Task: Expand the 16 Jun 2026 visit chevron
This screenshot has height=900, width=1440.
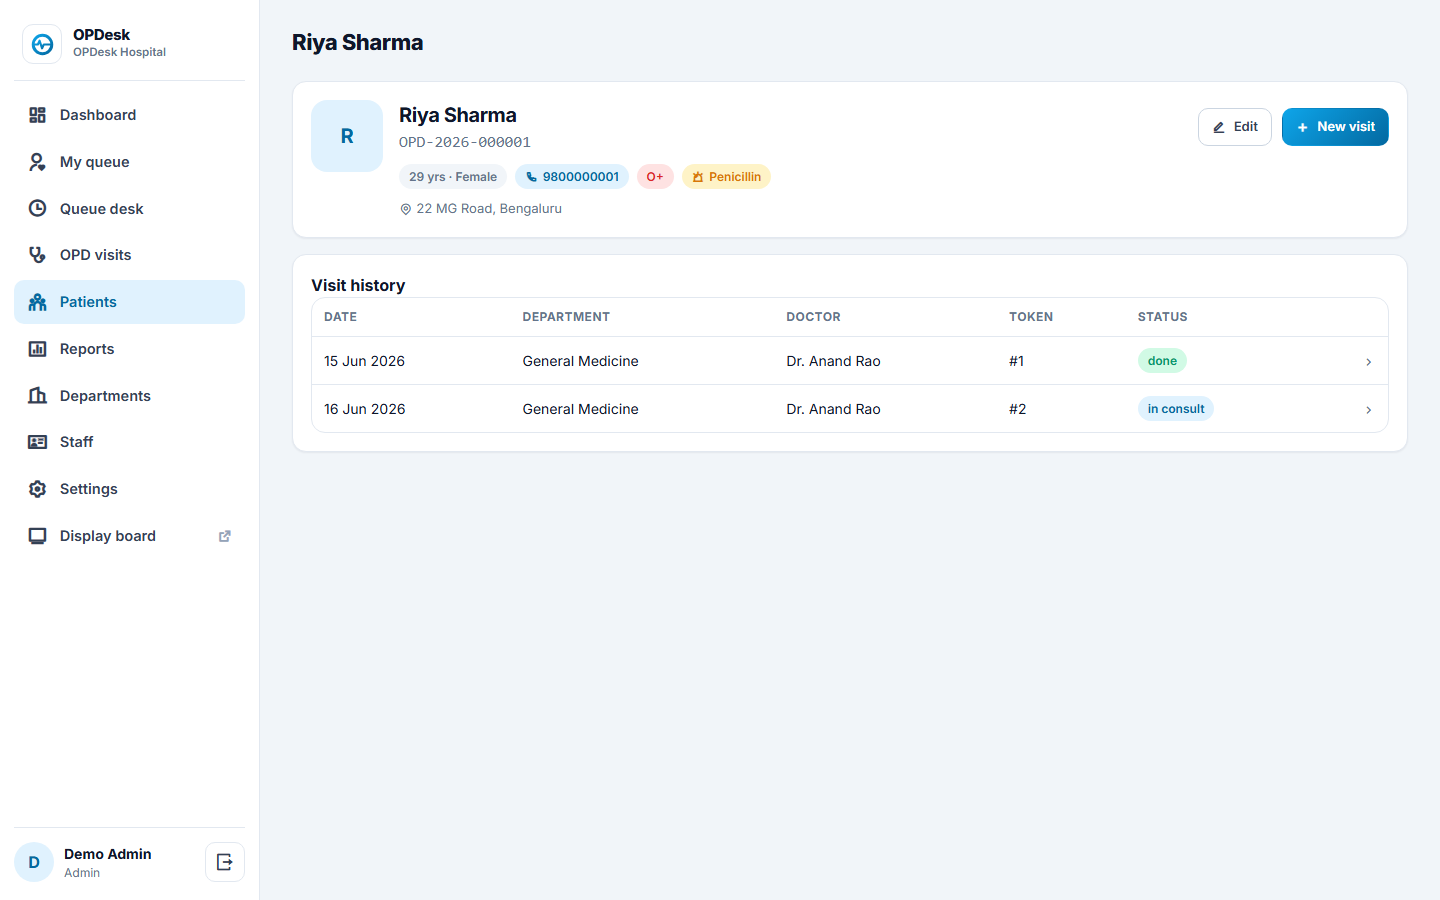Action: pos(1368,410)
